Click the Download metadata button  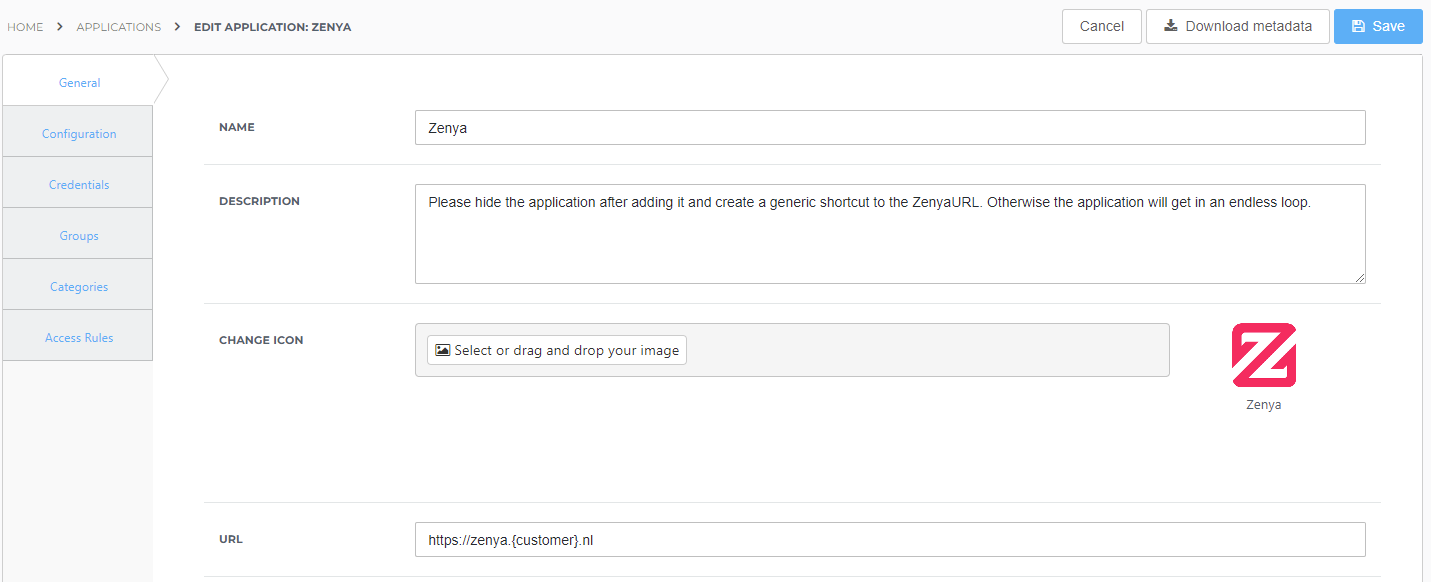[1238, 26]
